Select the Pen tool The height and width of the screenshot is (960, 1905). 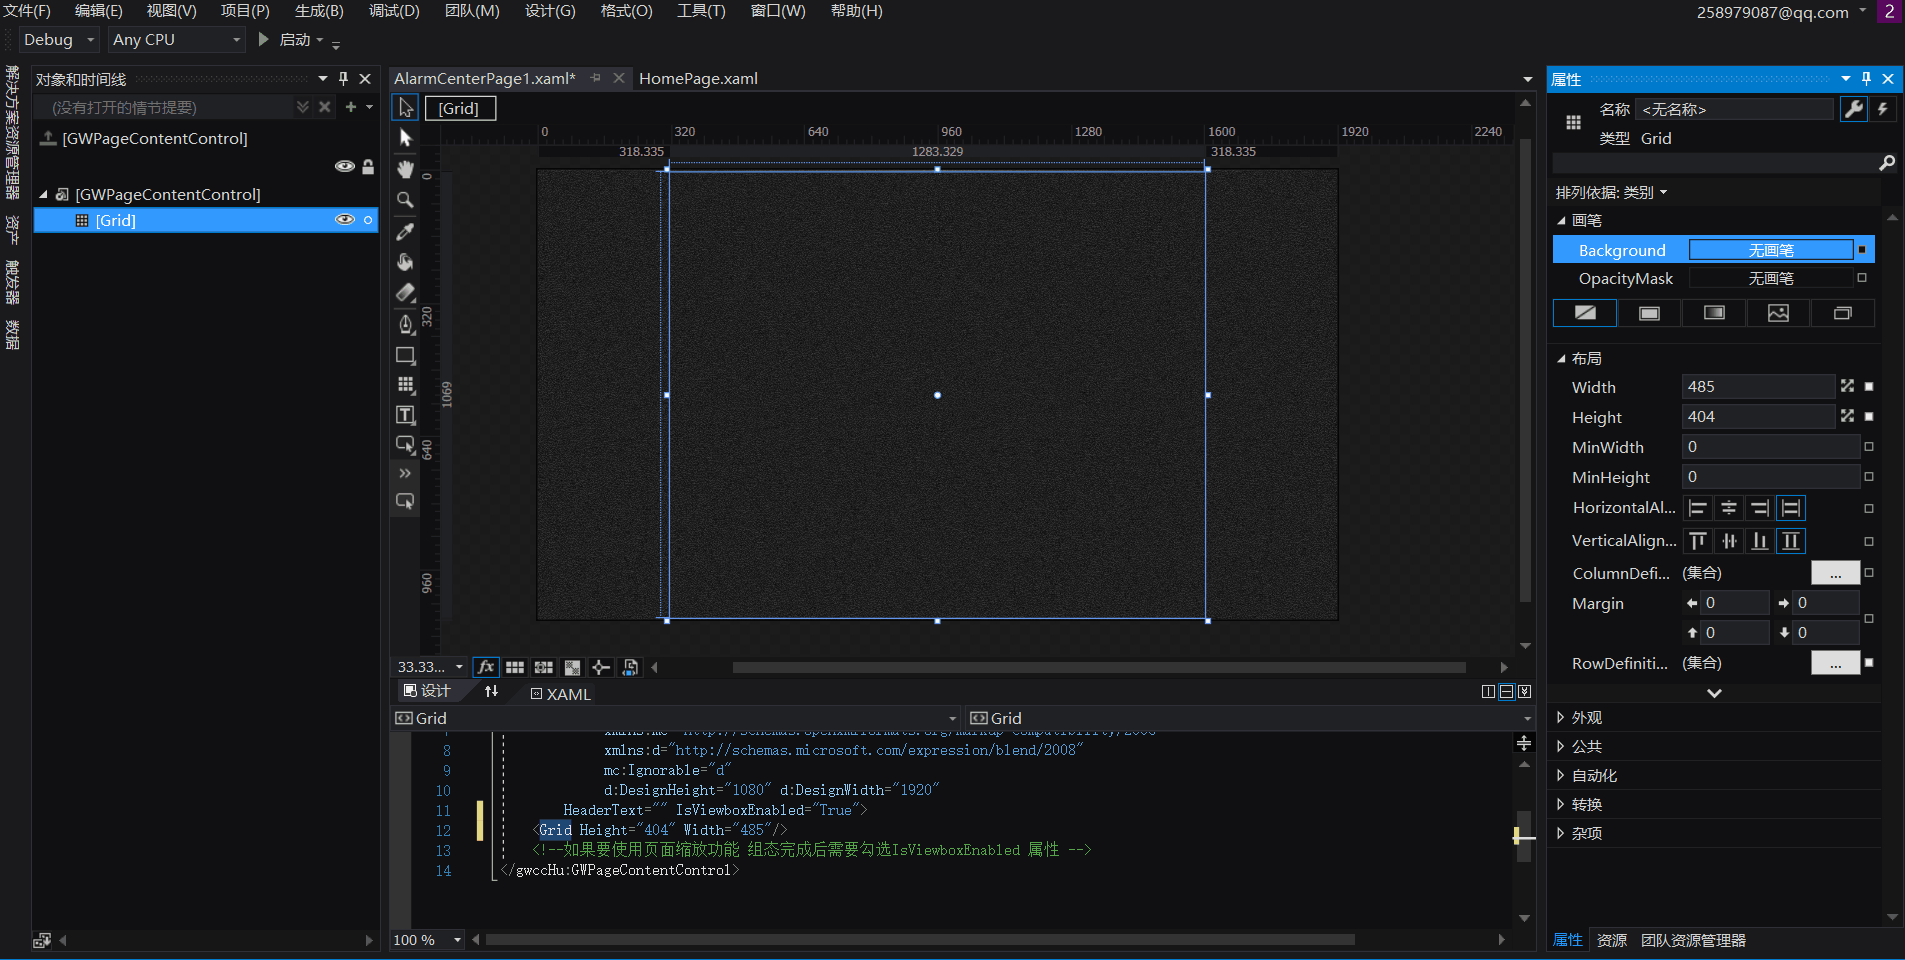(x=405, y=324)
